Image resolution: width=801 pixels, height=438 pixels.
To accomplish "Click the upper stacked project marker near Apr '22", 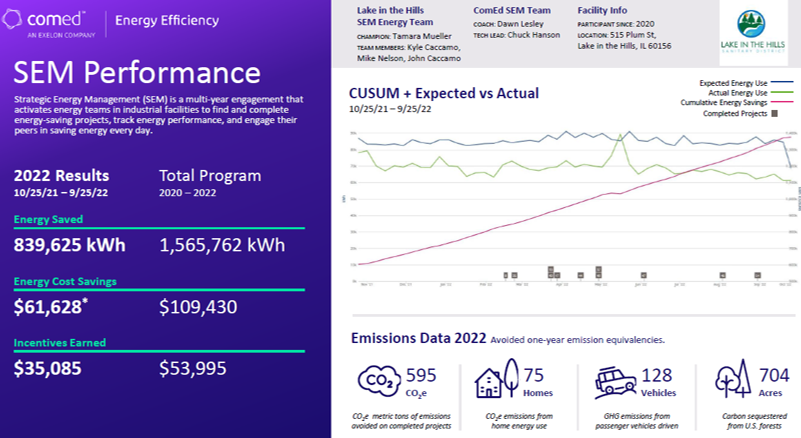I will click(551, 269).
